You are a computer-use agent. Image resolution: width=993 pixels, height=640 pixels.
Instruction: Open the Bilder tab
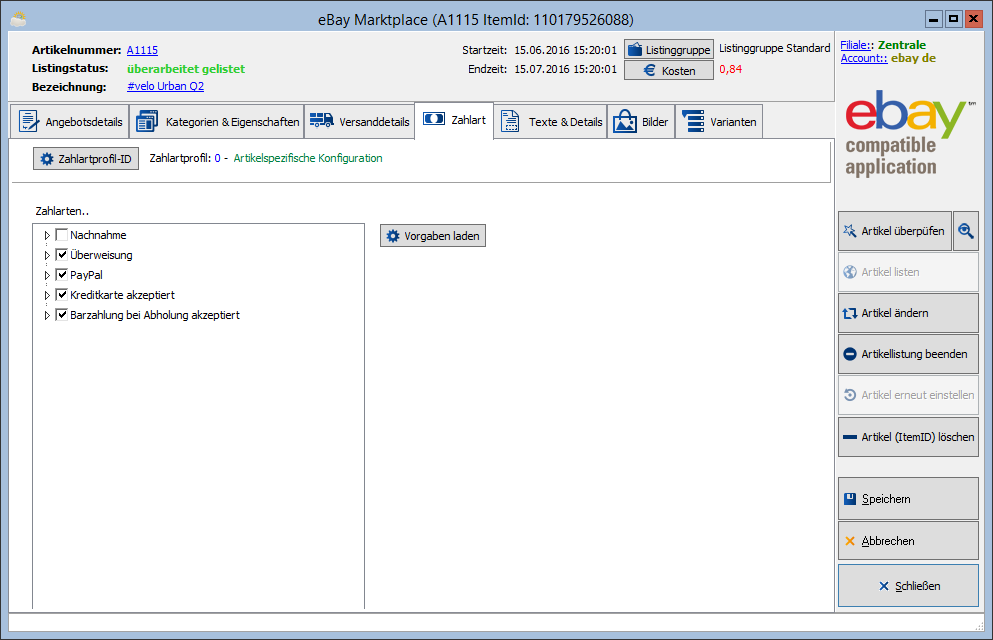point(641,122)
